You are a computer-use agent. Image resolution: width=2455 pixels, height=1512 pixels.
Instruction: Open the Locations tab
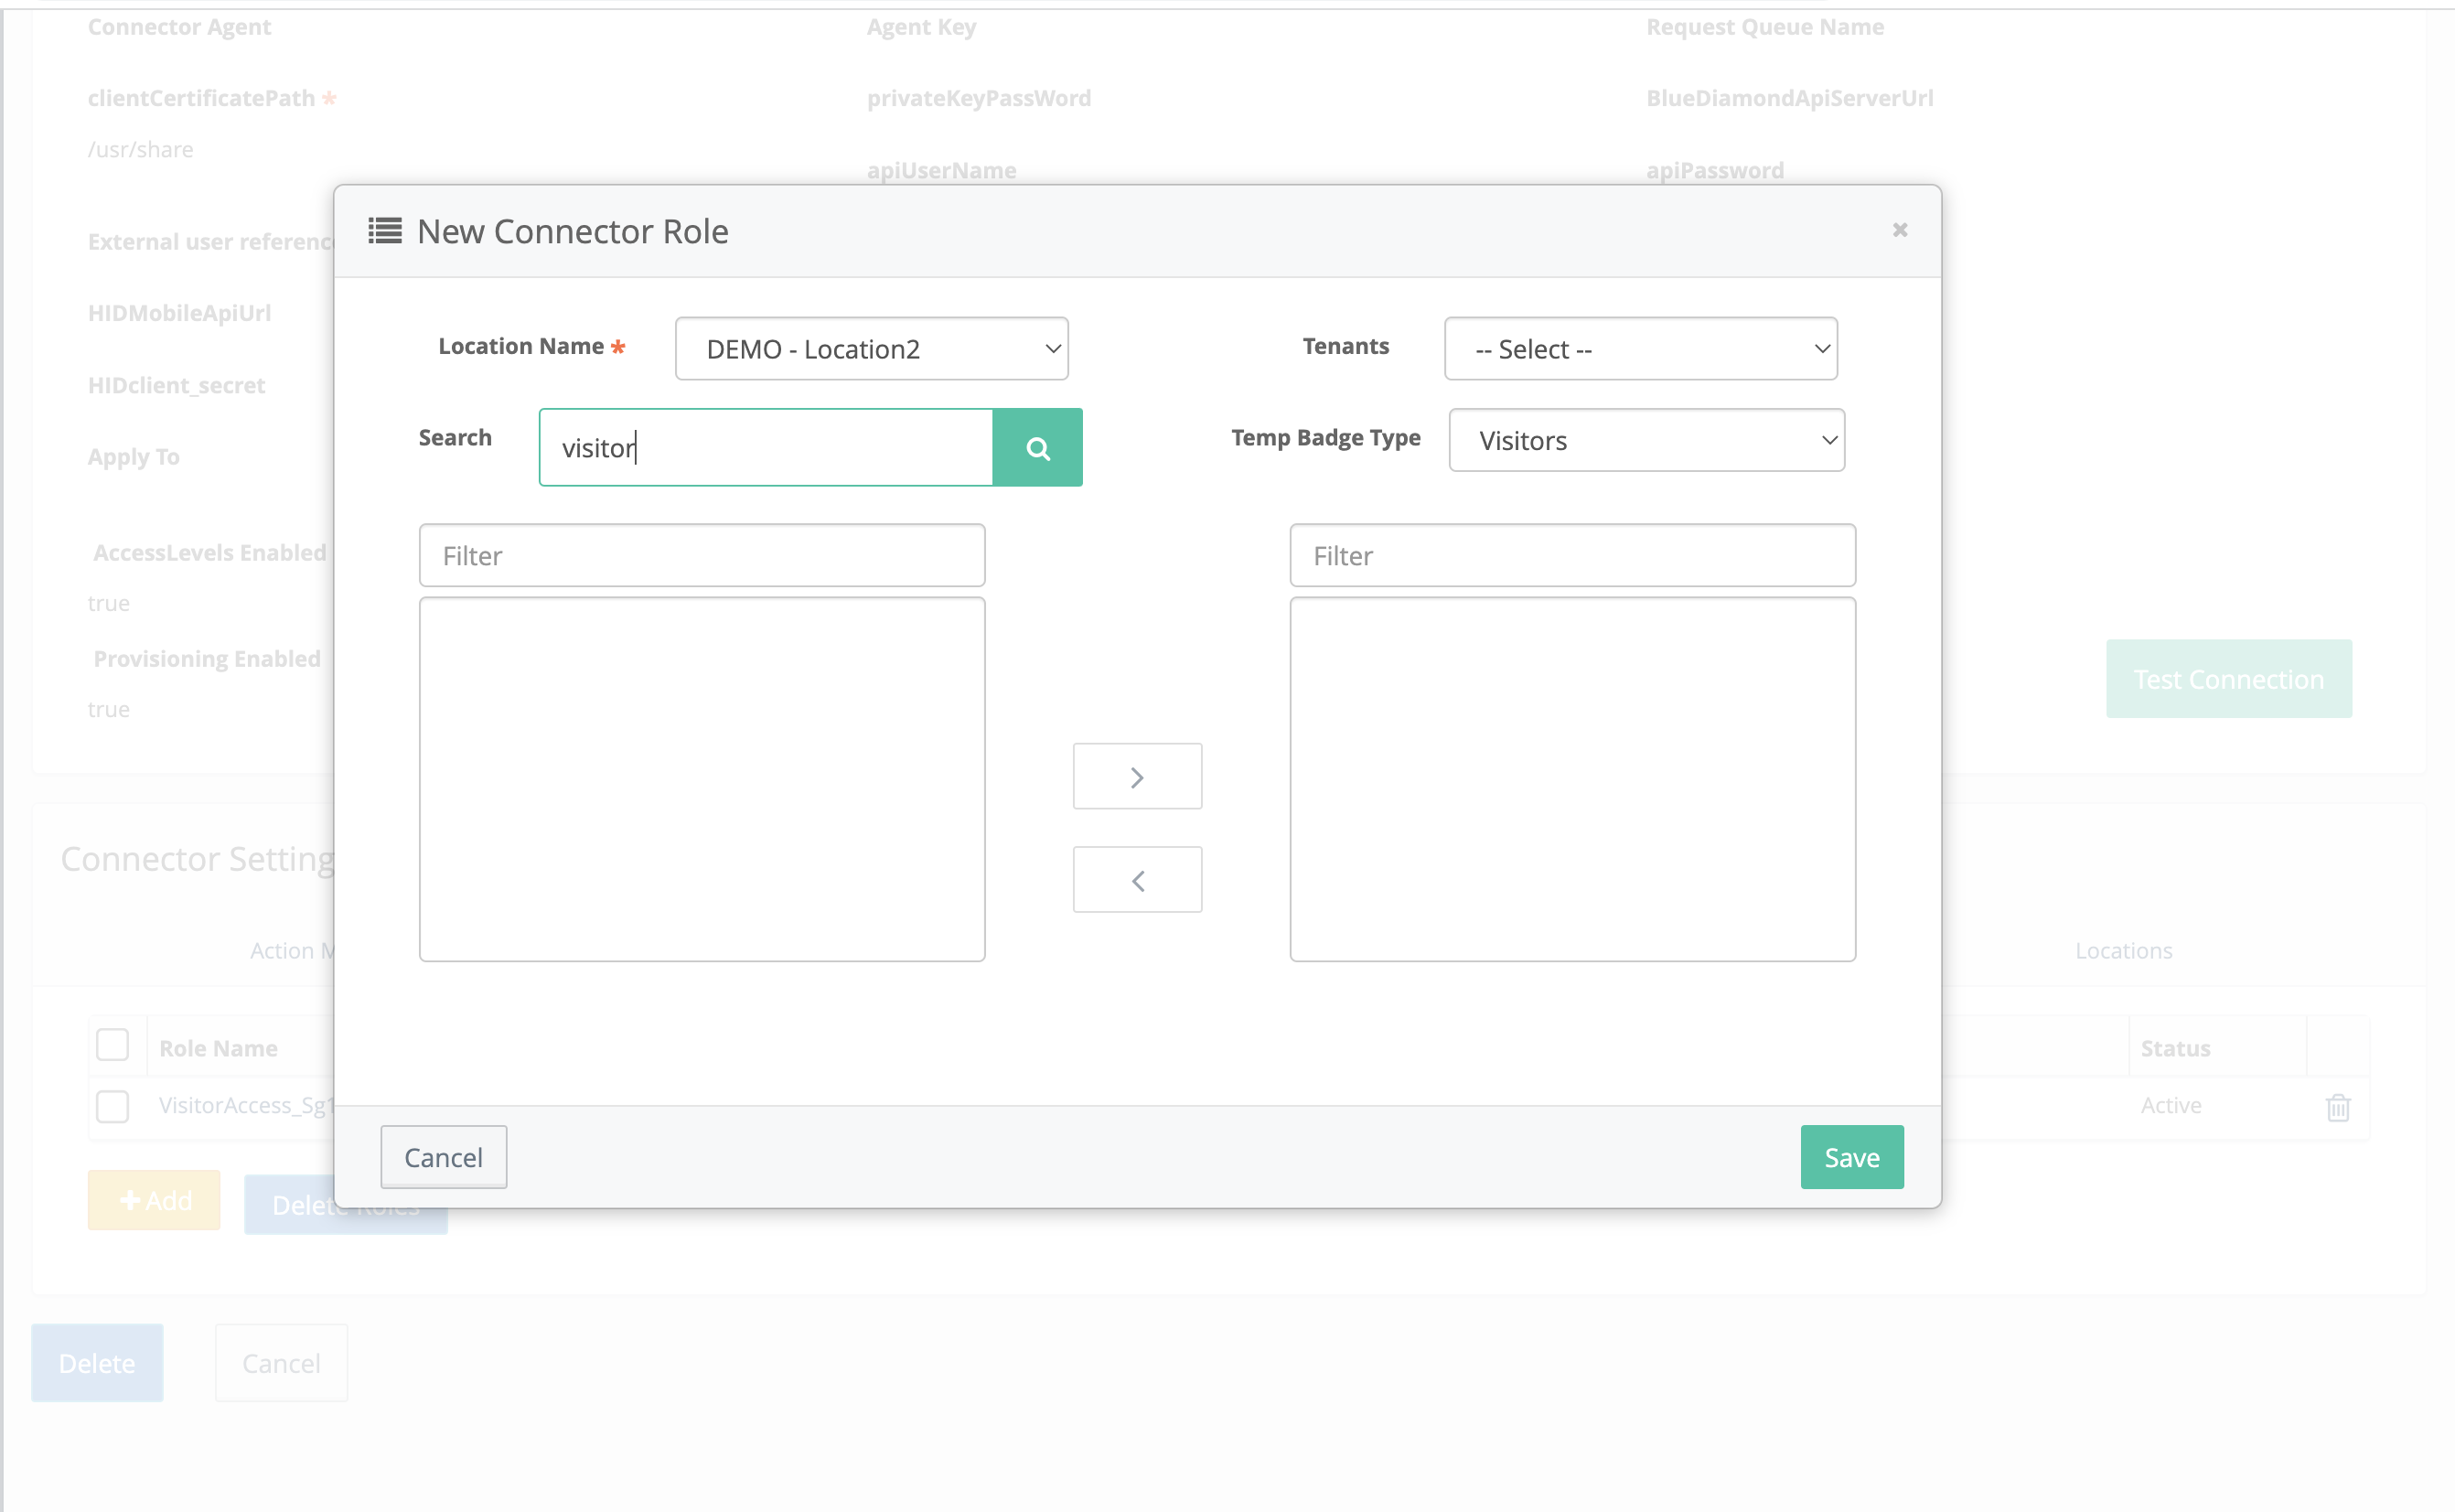tap(2123, 950)
